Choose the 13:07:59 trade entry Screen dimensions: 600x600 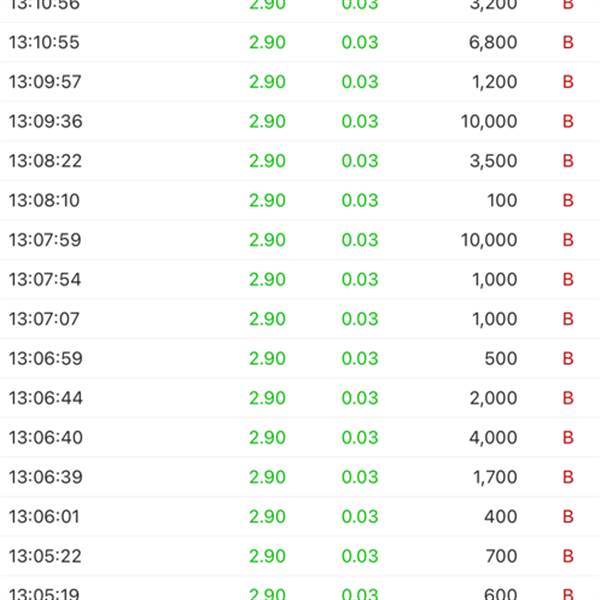tap(300, 240)
